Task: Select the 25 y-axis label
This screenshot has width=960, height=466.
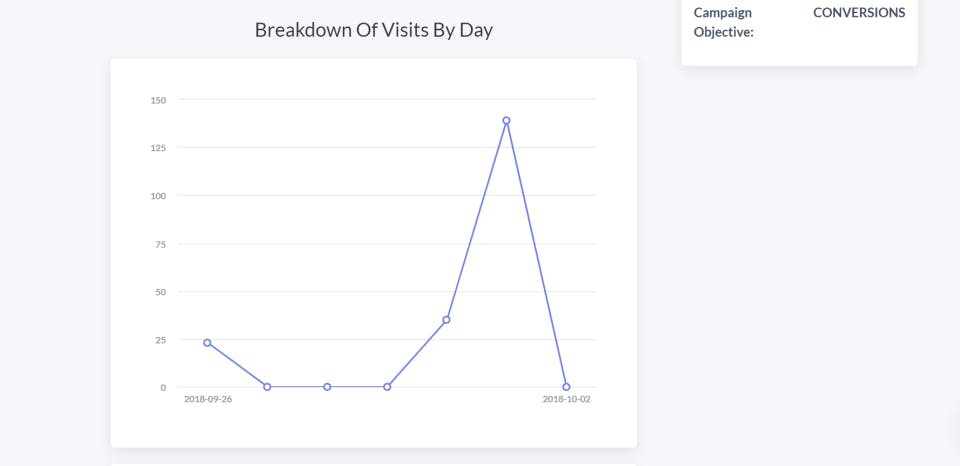Action: [160, 340]
